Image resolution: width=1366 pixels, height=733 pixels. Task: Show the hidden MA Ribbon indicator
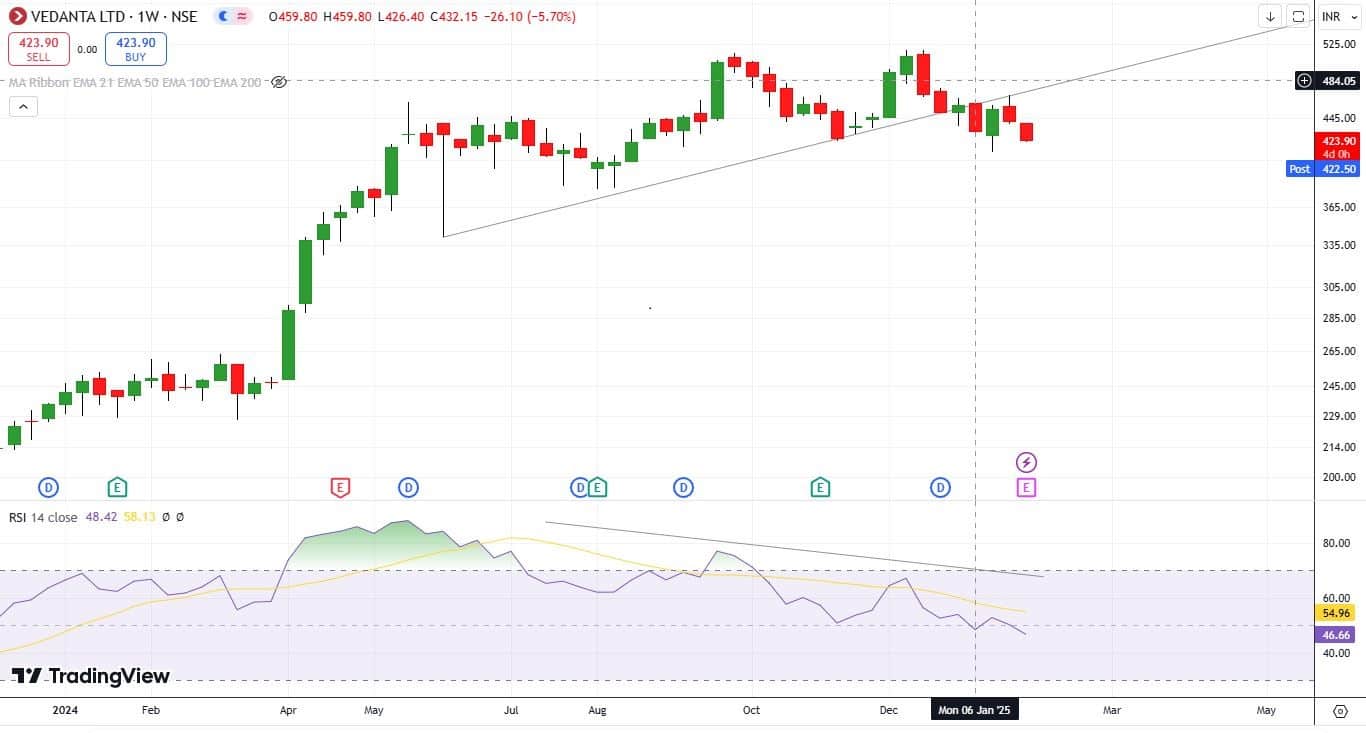point(279,82)
